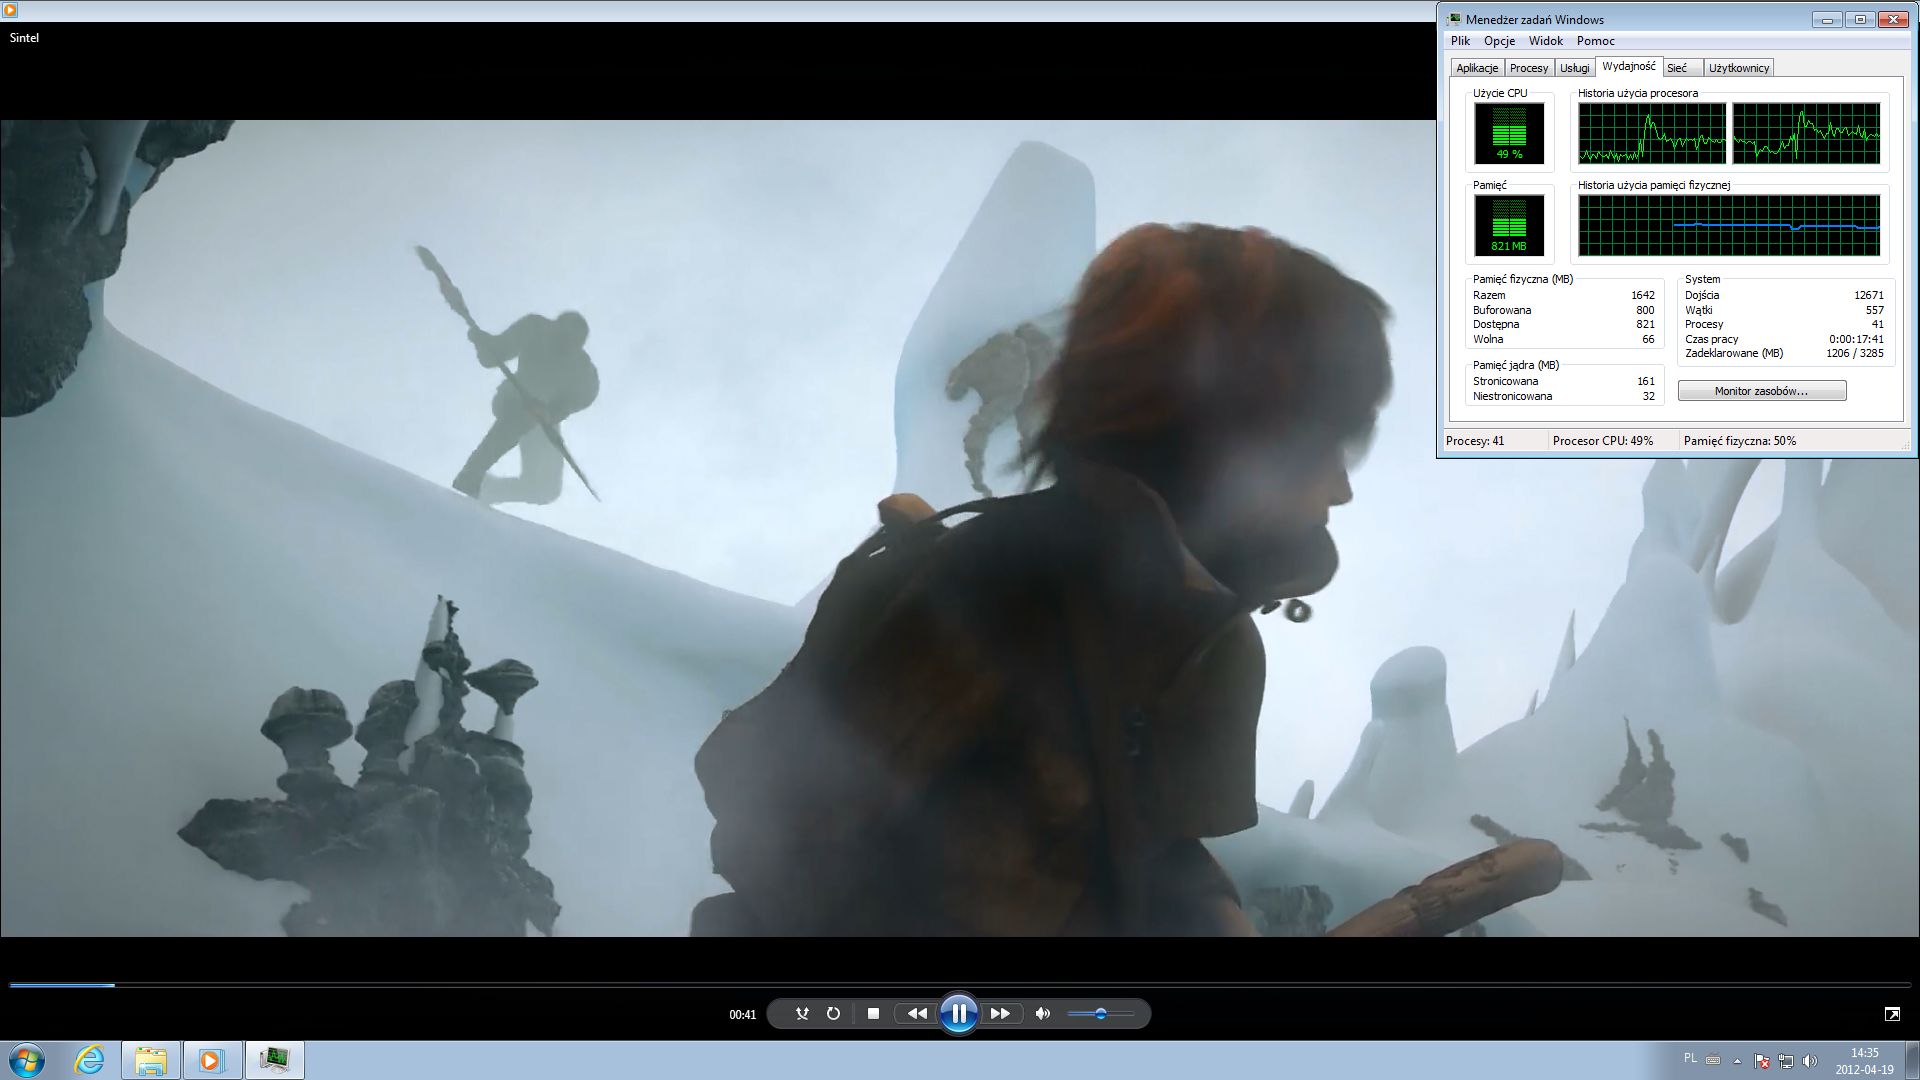
Task: Click the 'Czas pracy' system row
Action: (1784, 339)
